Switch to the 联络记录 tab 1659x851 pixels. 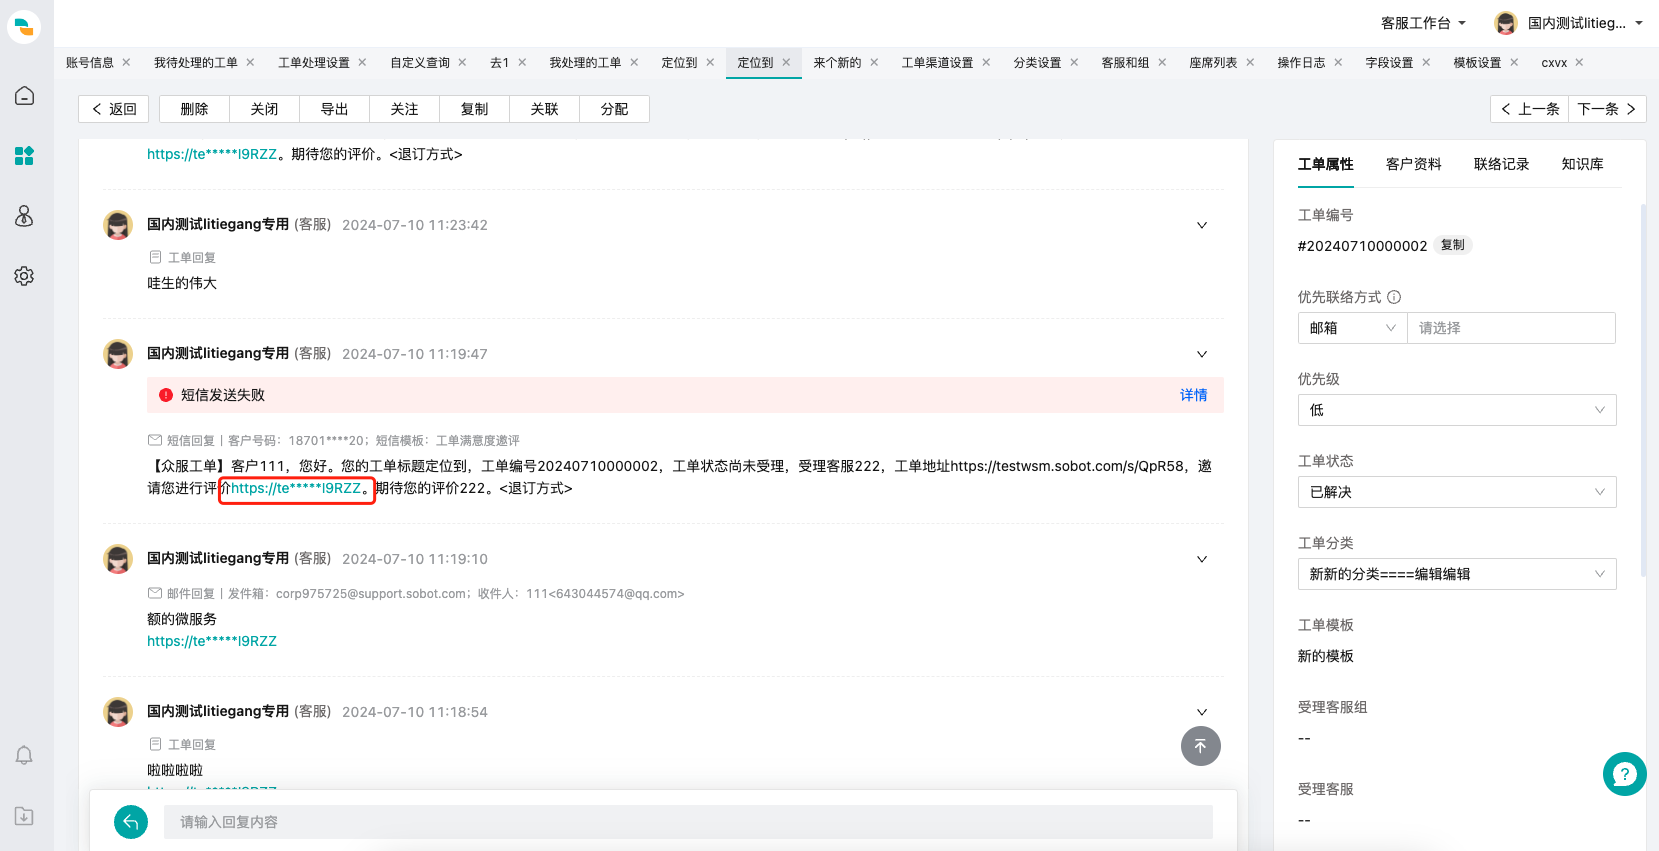(x=1502, y=164)
